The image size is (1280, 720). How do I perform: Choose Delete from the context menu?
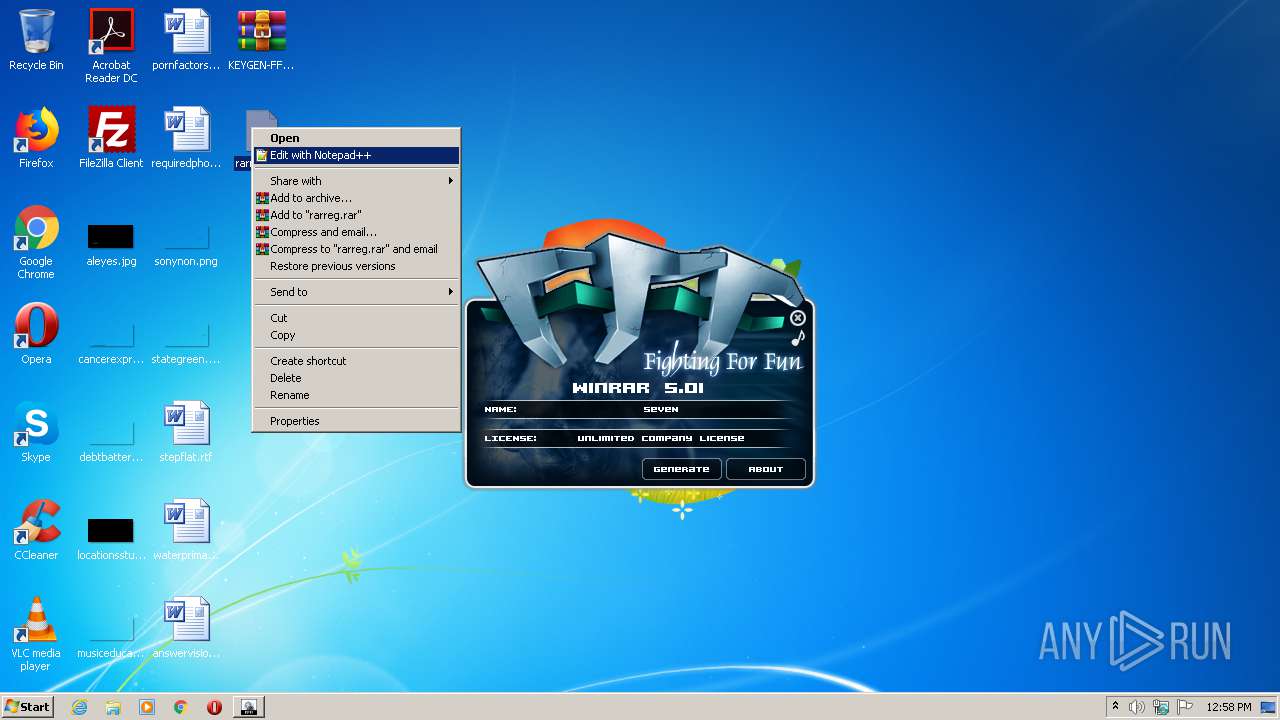pos(356,378)
